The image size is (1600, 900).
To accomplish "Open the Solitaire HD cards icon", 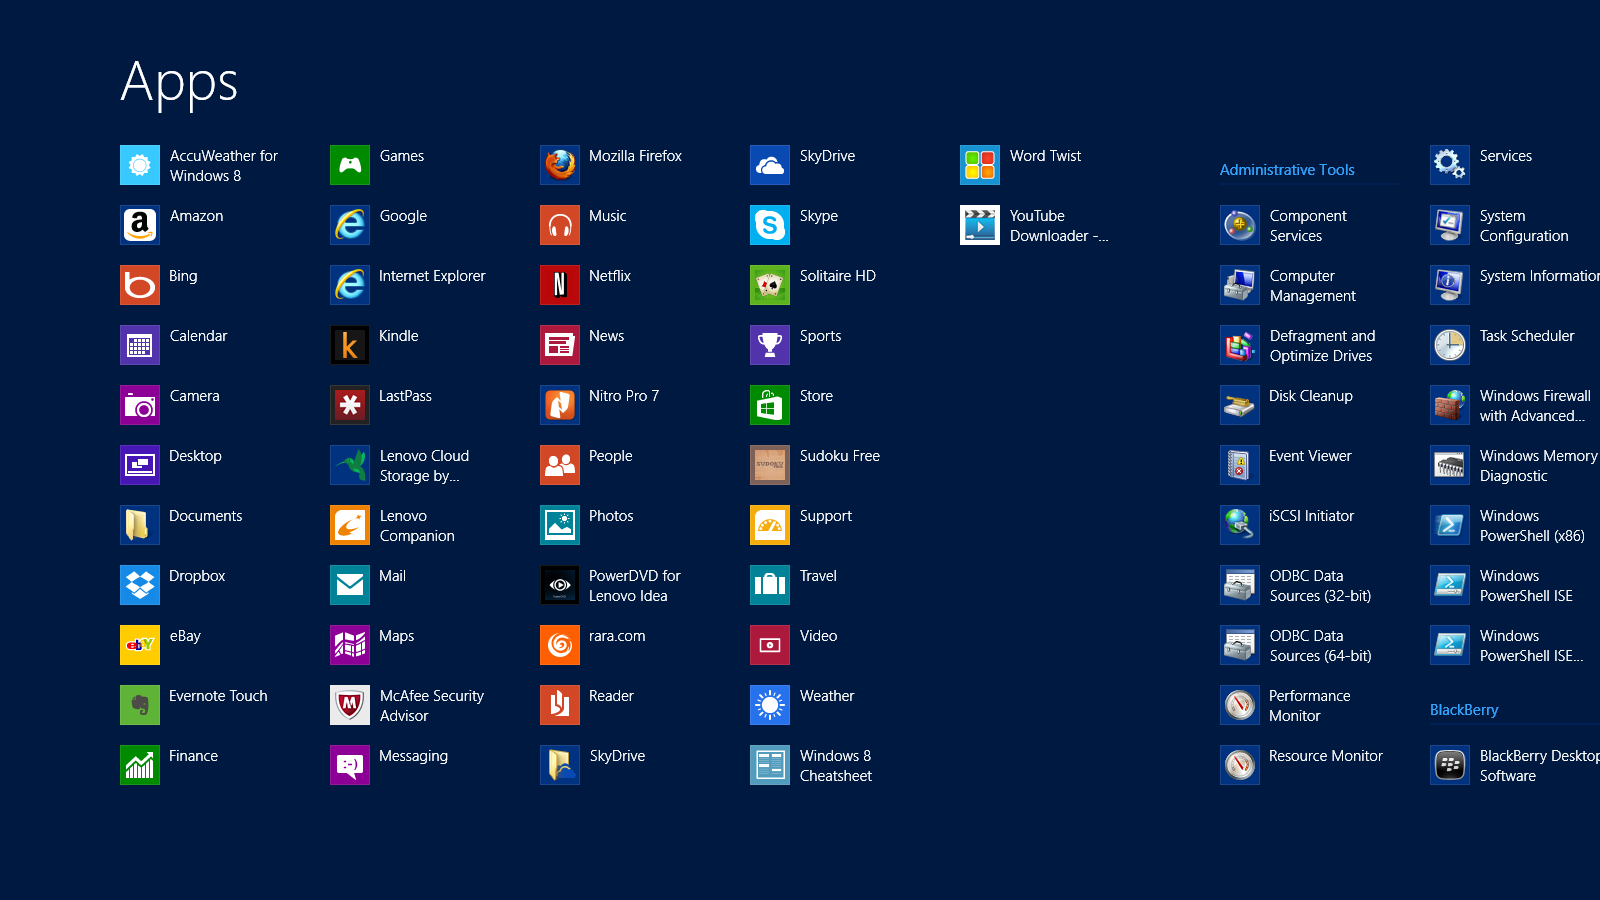I will (x=770, y=285).
